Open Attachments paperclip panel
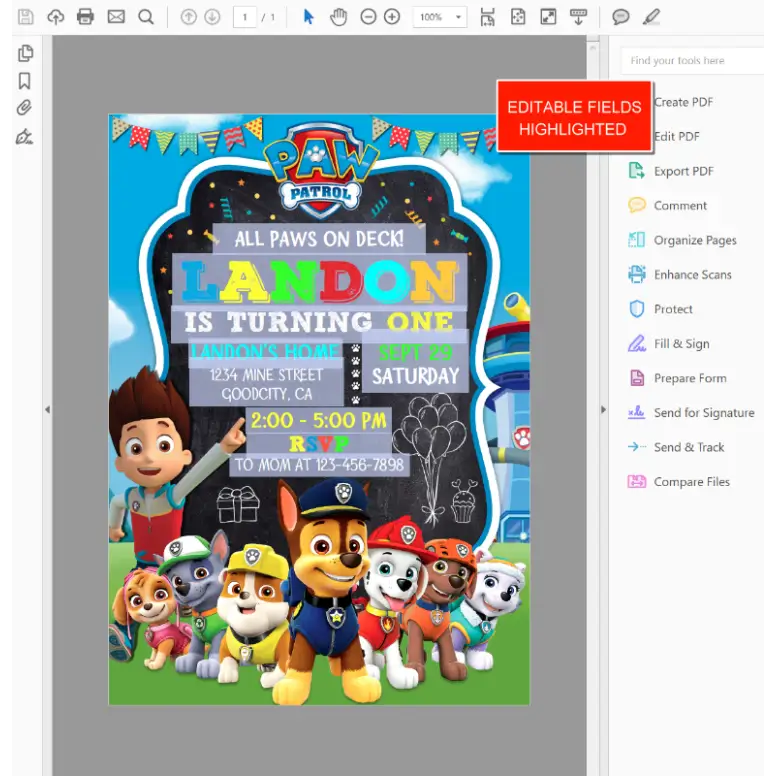 coord(24,107)
